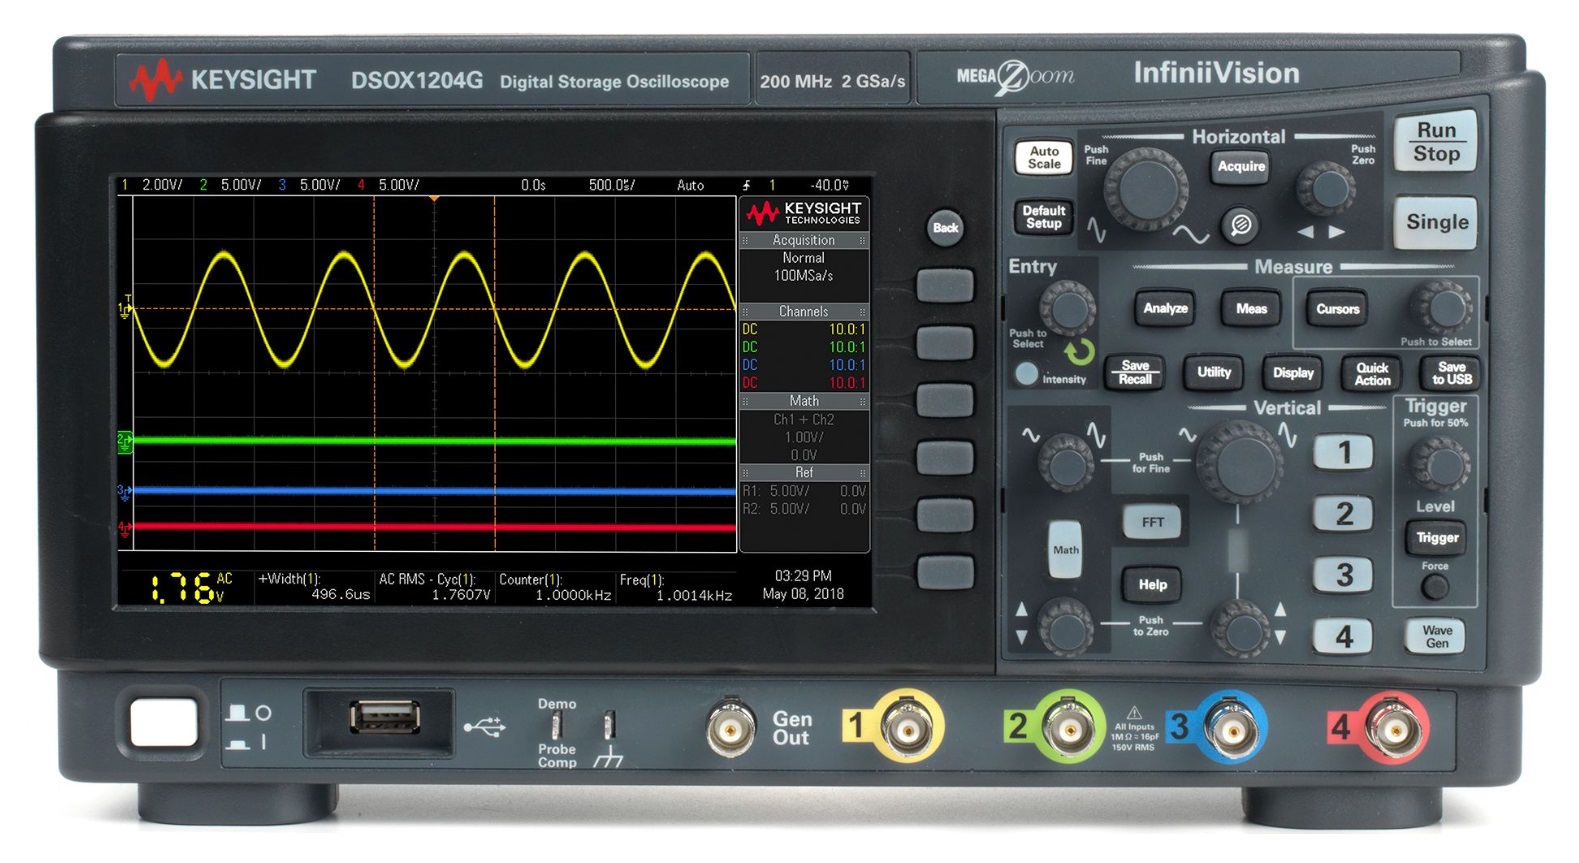Click the Freq(1) measurement readout
Image resolution: width=1579 pixels, height=863 pixels.
click(x=675, y=587)
